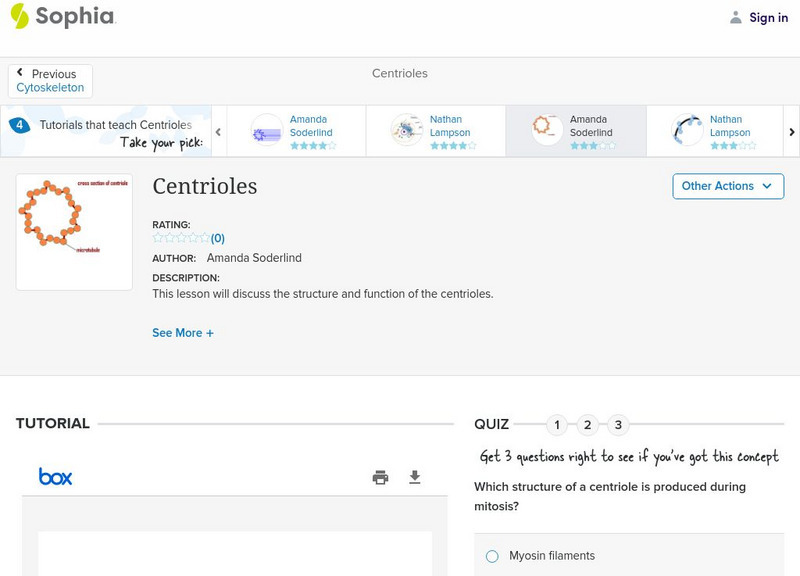Select the Myosin filaments answer option
Viewport: 800px width, 576px height.
coord(492,556)
